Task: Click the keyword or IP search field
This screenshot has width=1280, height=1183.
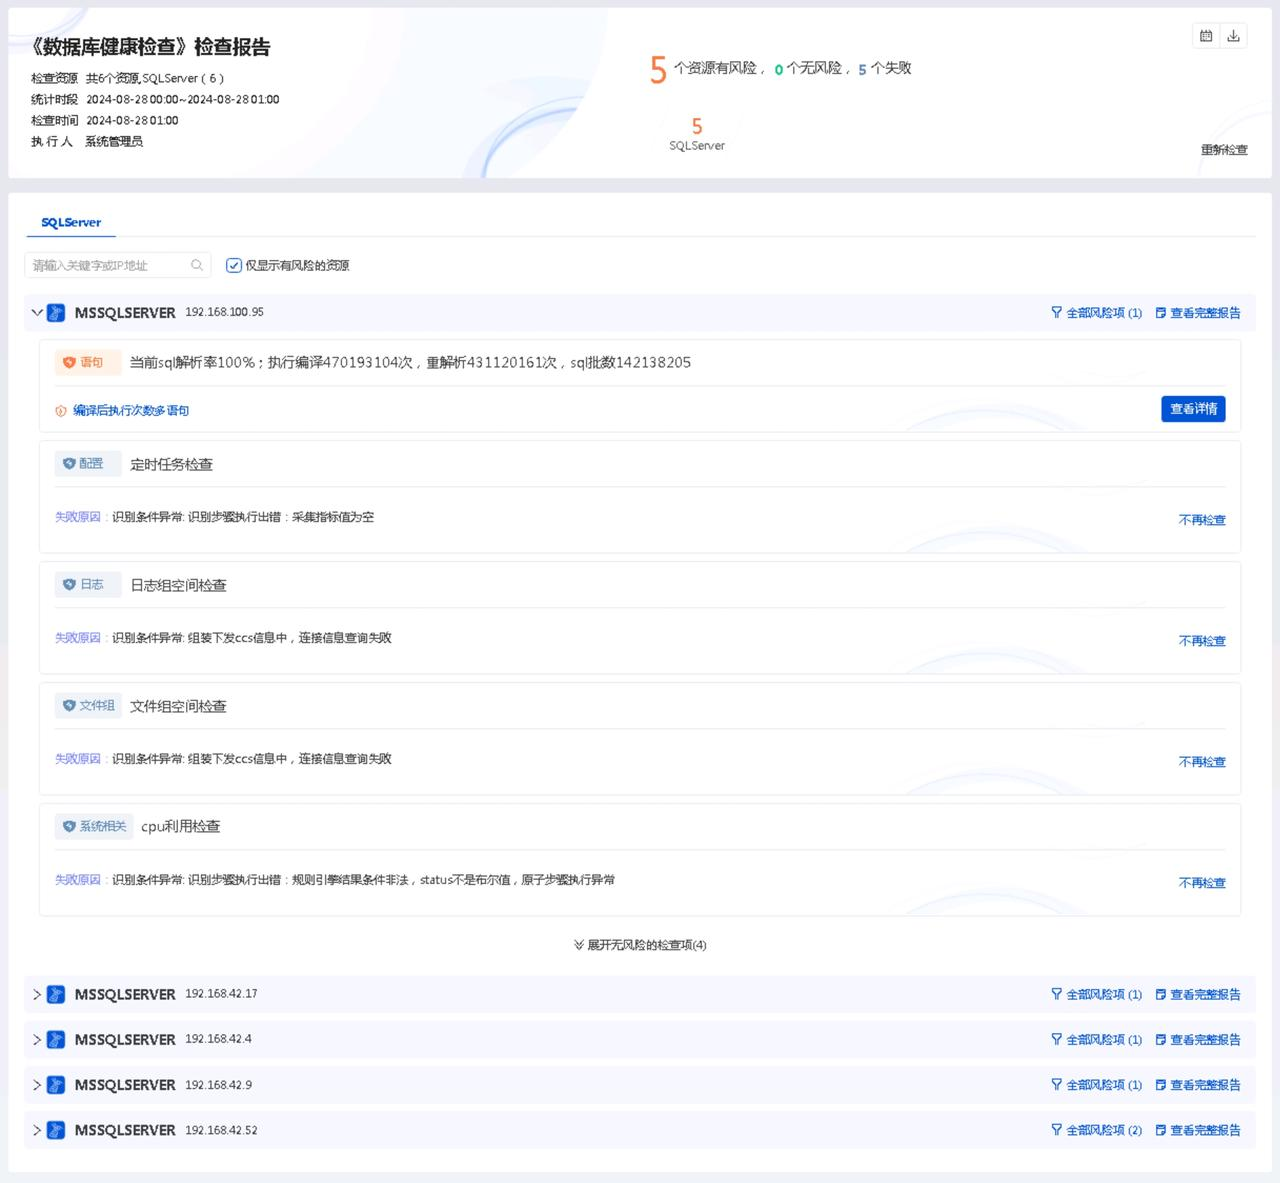Action: pos(108,265)
